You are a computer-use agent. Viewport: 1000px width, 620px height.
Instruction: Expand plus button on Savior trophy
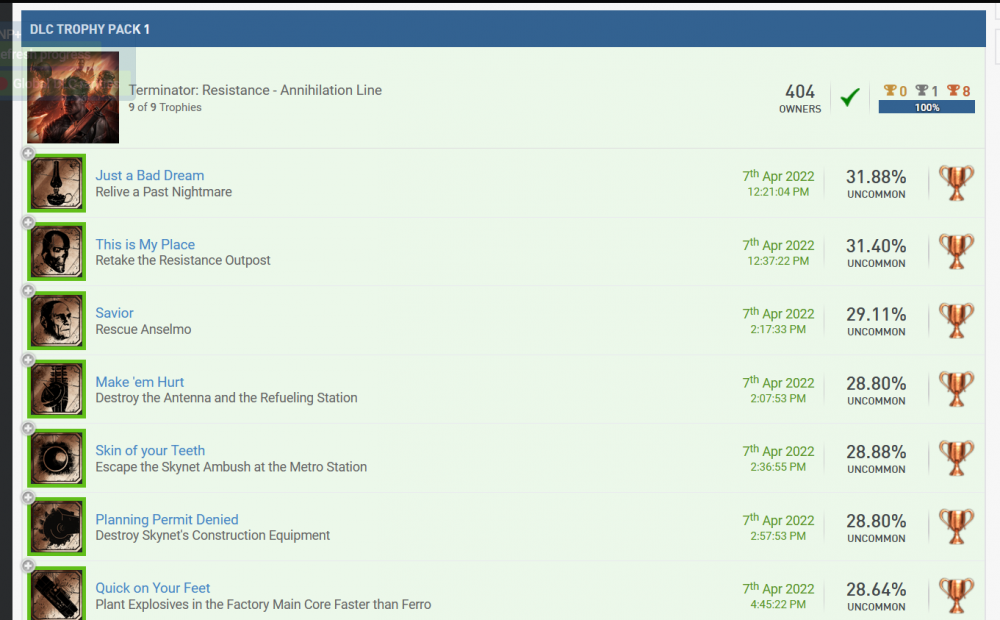click(28, 292)
